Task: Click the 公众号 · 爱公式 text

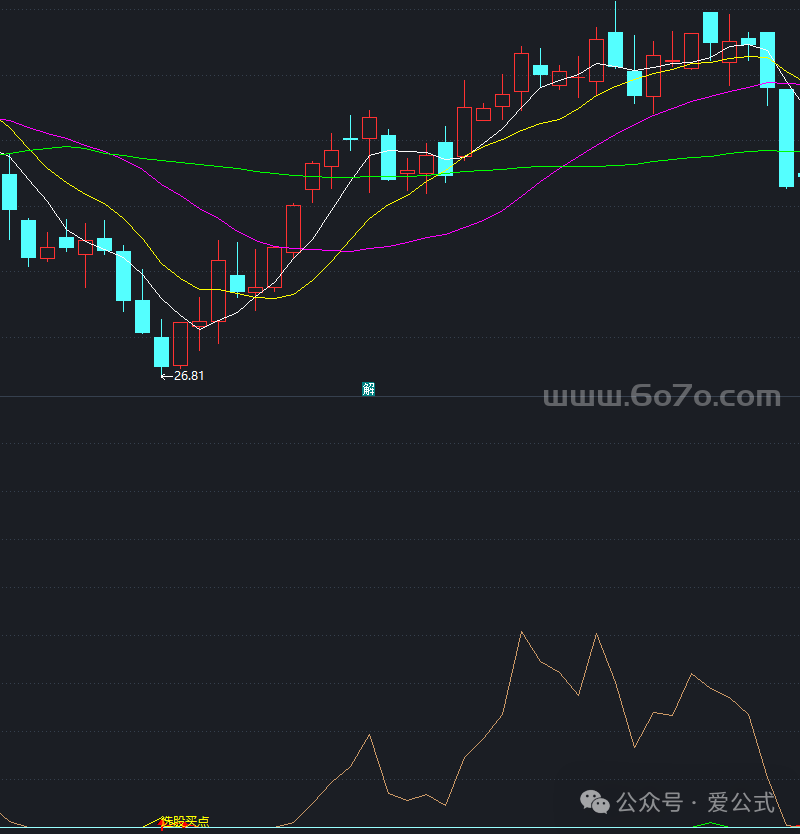Action: (696, 802)
